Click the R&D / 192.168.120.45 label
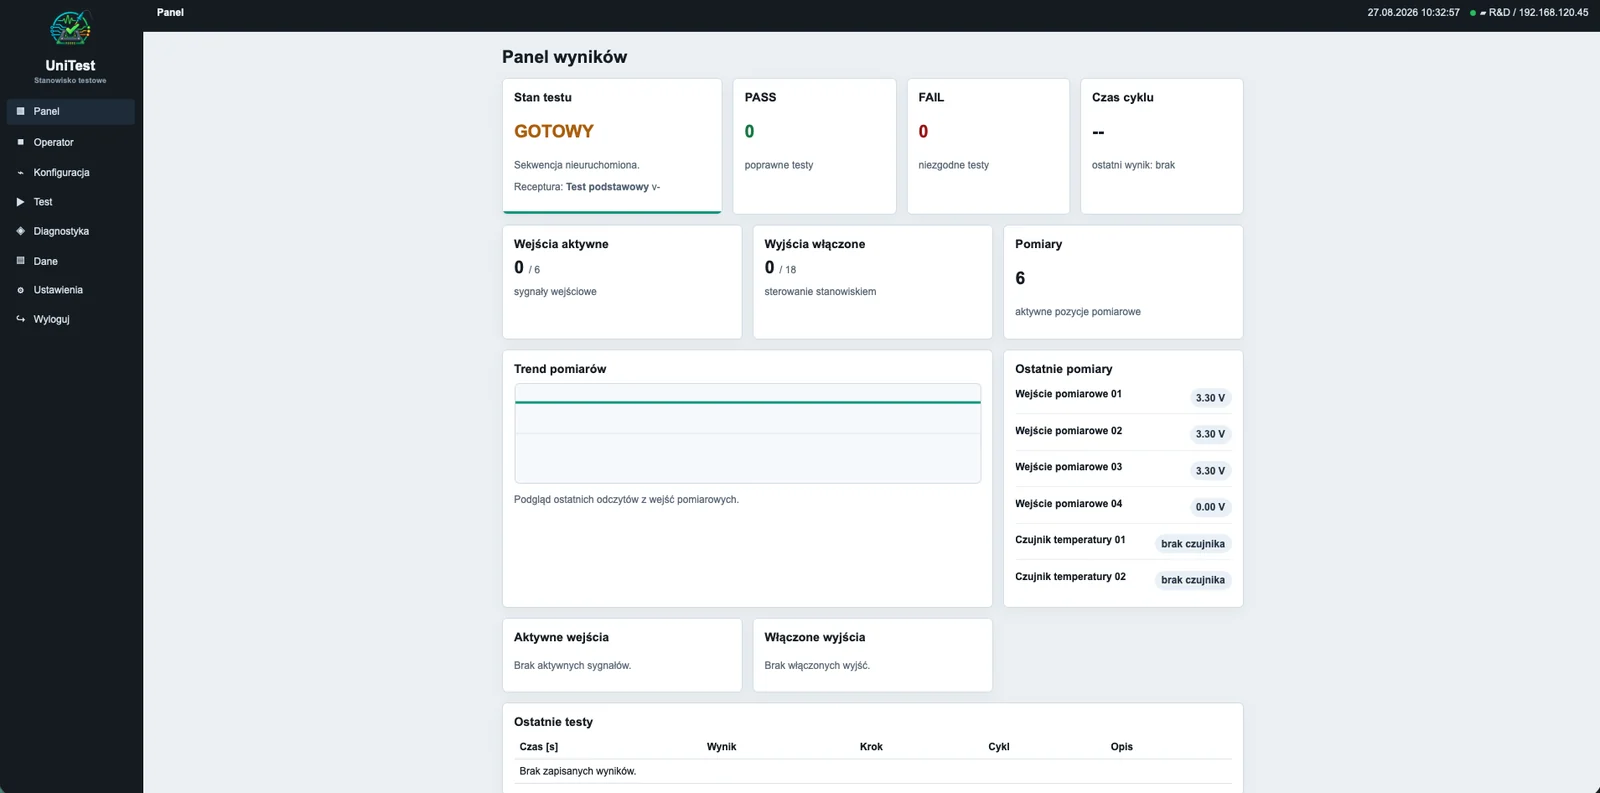The width and height of the screenshot is (1600, 793). 1538,12
